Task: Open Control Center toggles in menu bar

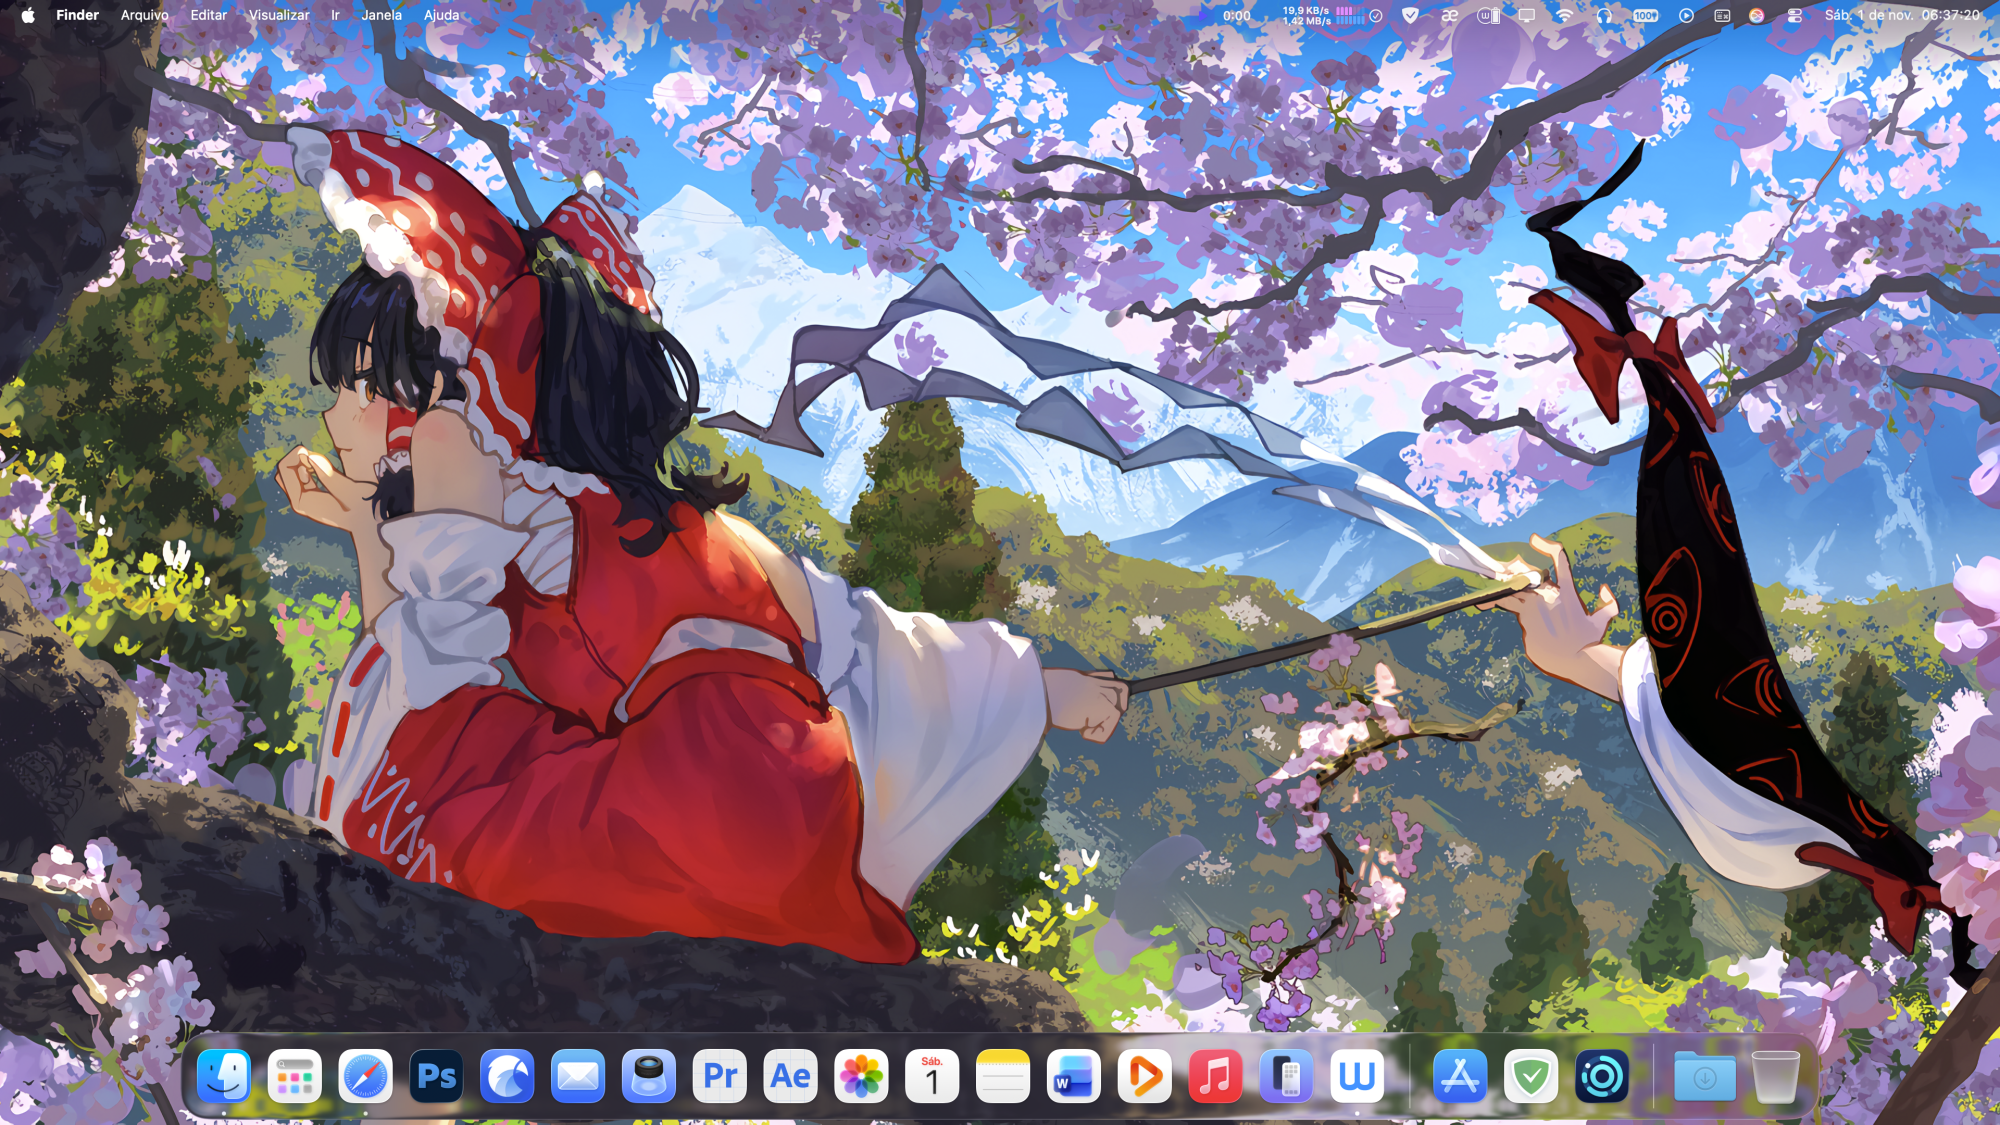Action: [1795, 15]
